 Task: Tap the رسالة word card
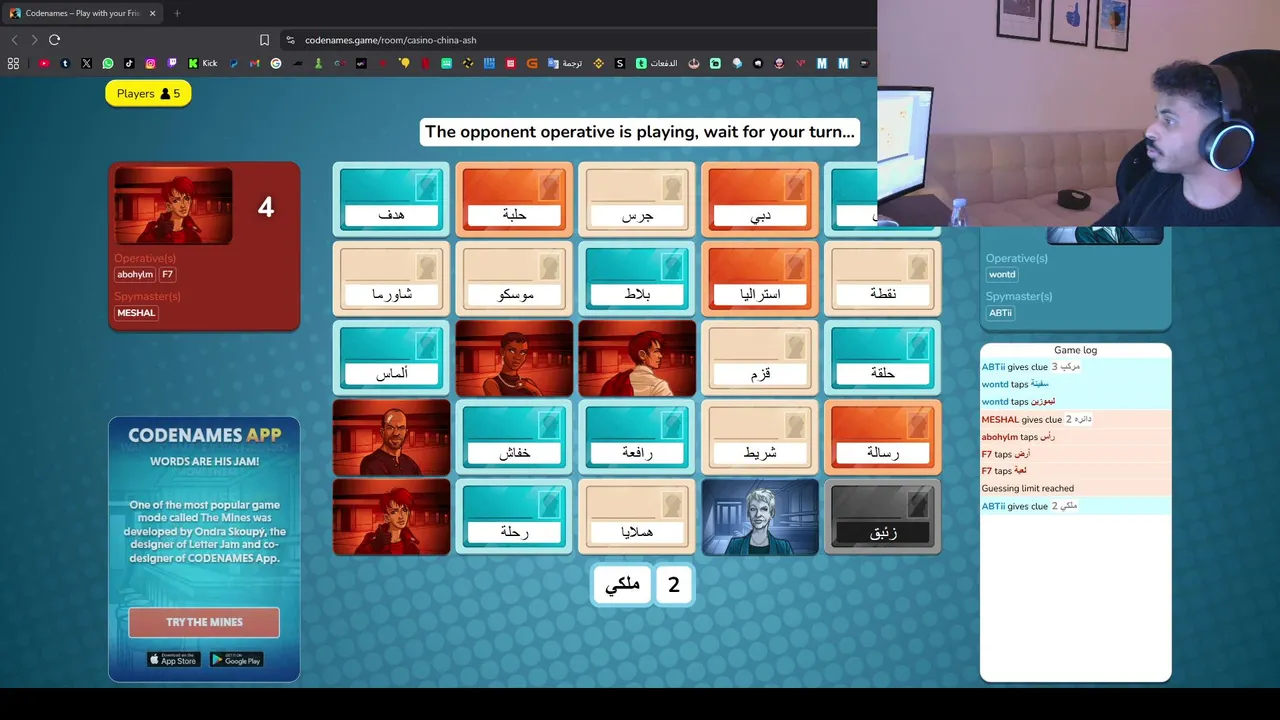click(883, 436)
